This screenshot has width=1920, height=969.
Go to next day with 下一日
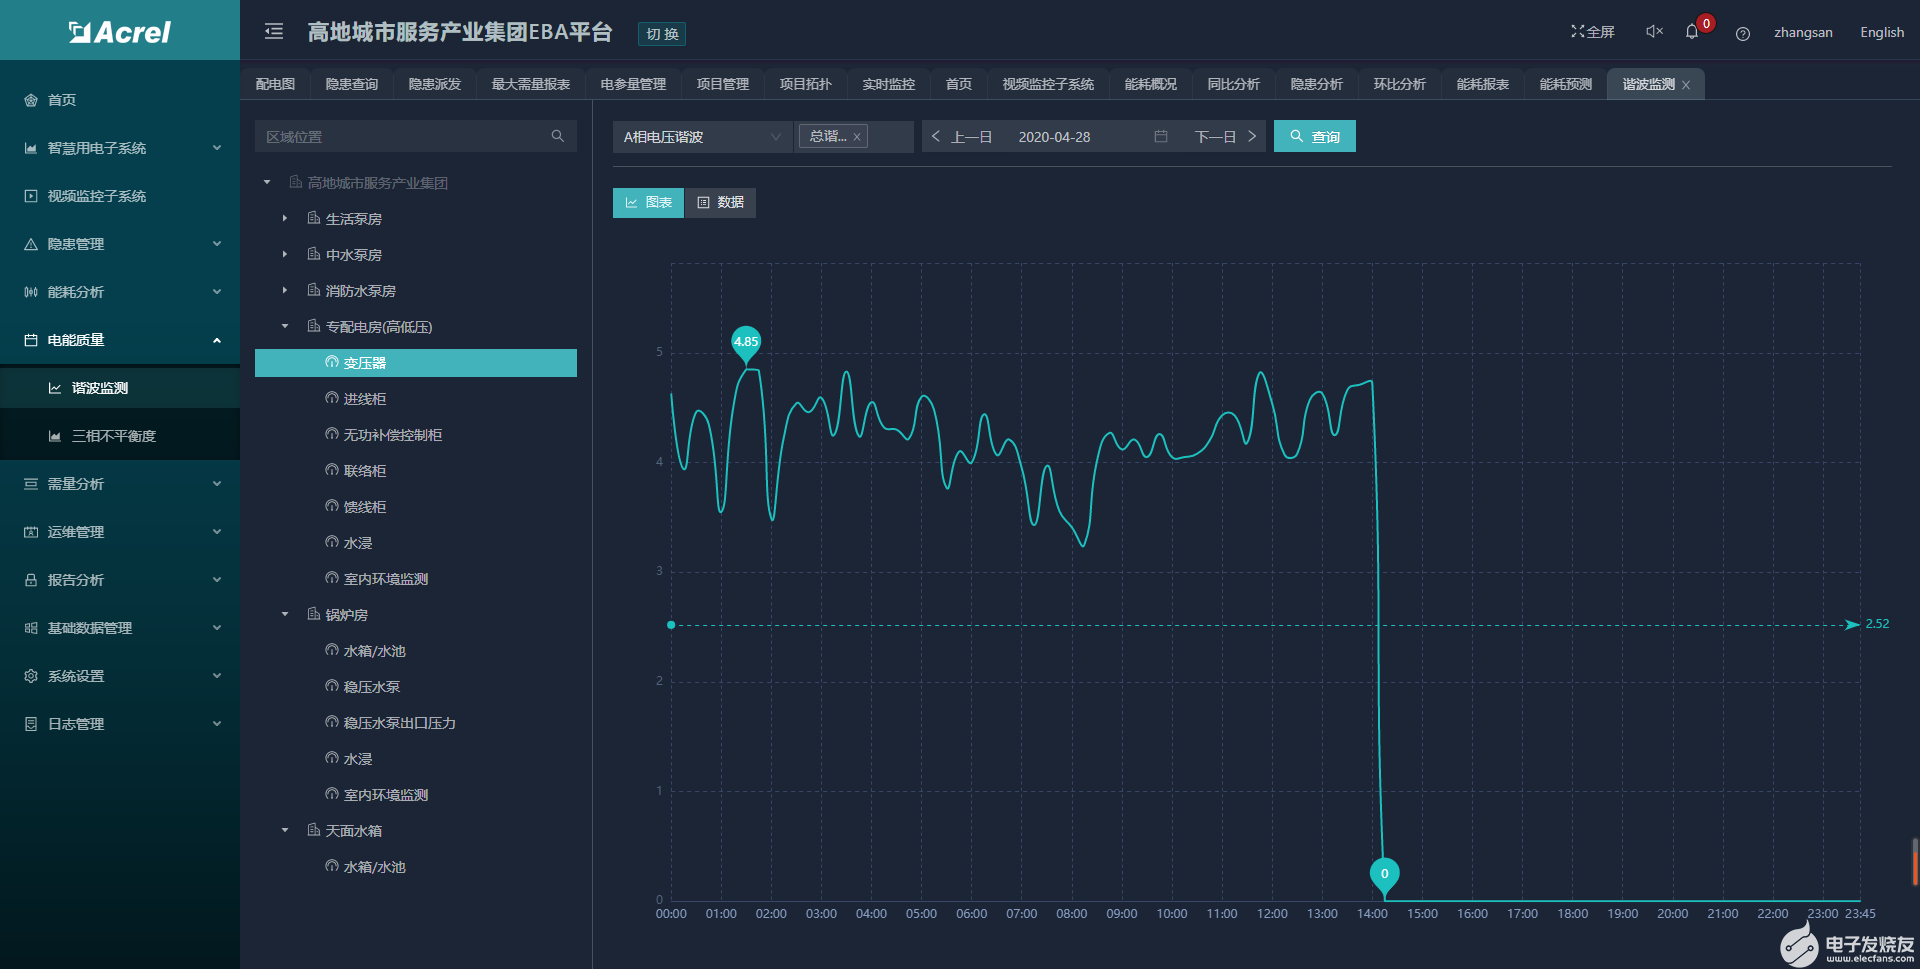pyautogui.click(x=1226, y=137)
